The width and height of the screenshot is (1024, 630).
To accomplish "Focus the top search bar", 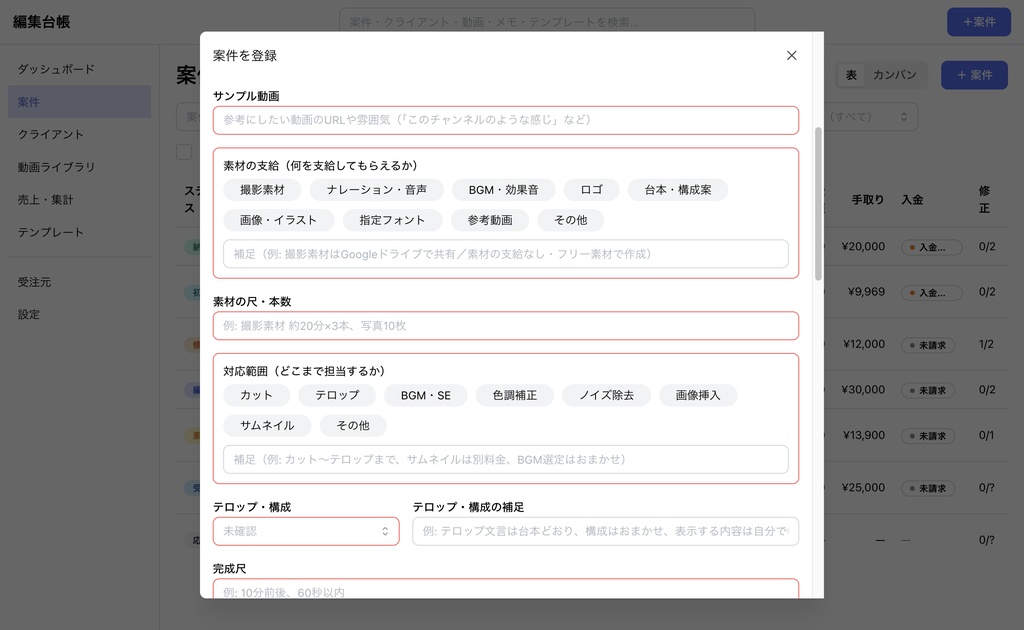I will tap(547, 22).
